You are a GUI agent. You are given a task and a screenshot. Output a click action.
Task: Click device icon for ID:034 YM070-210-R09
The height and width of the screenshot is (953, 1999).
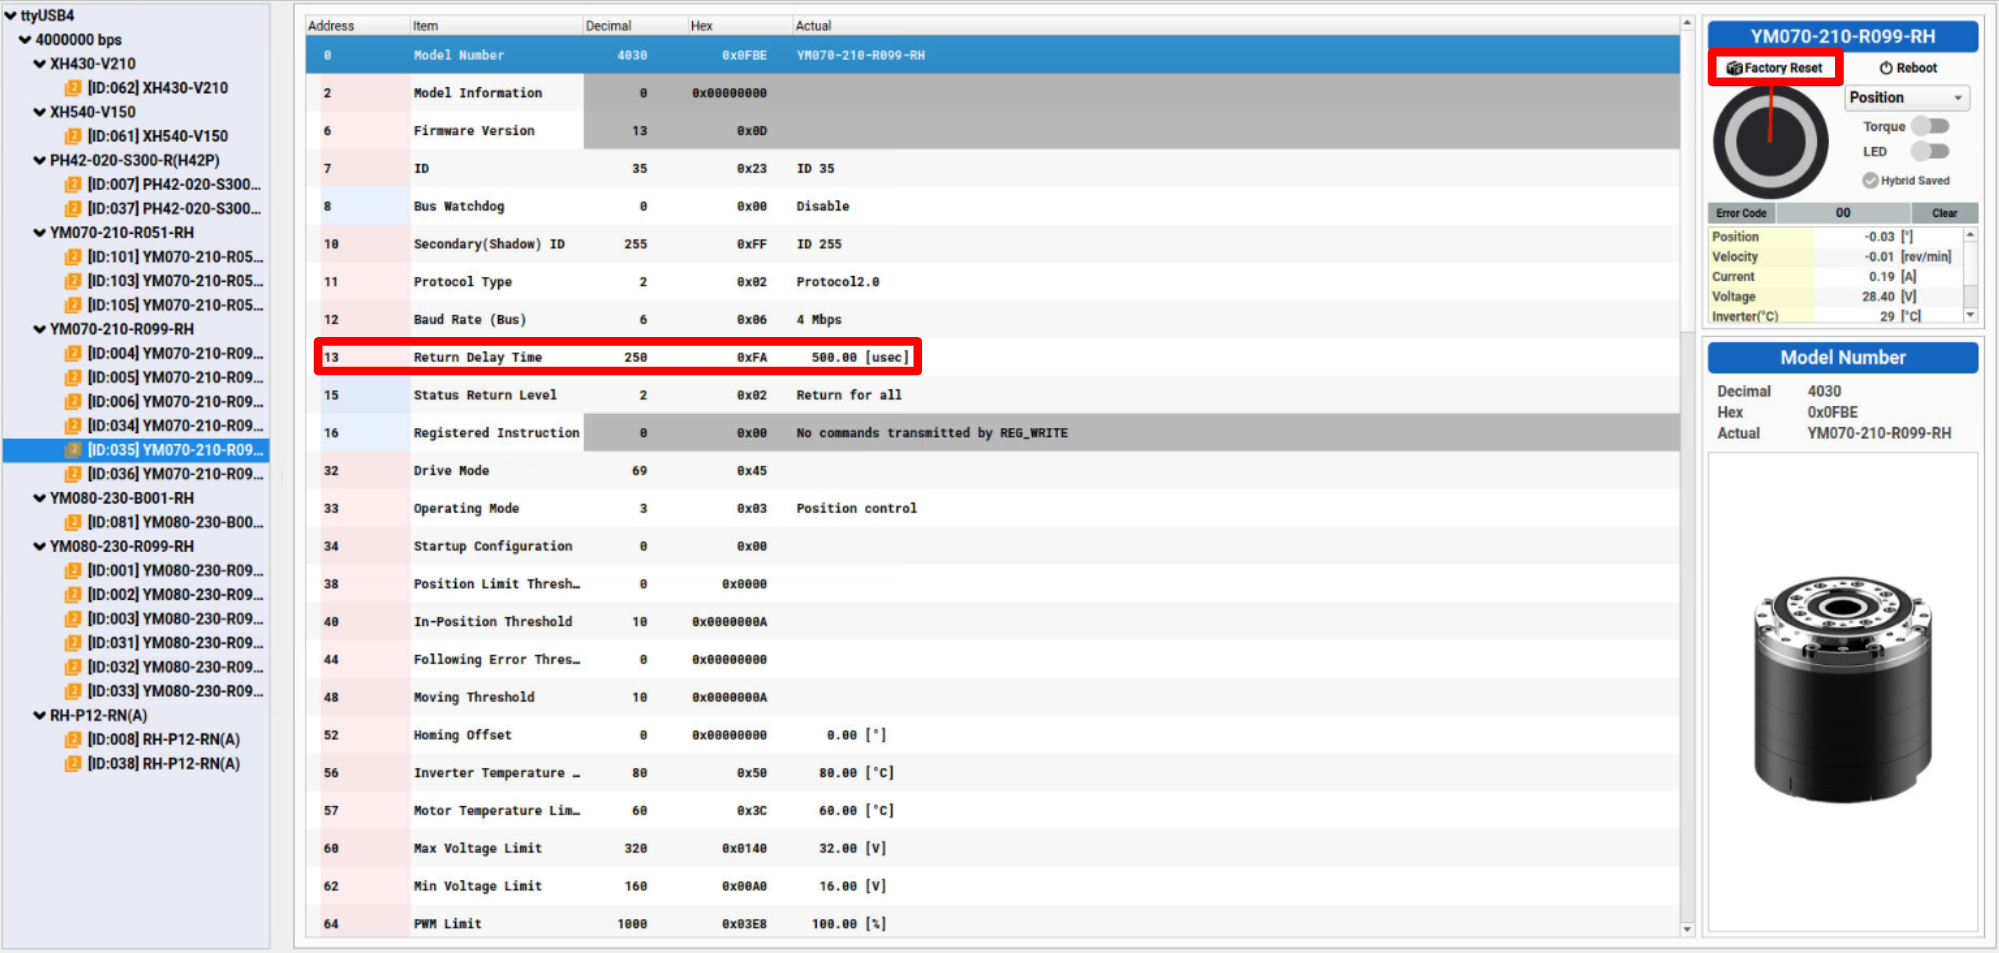(x=73, y=425)
